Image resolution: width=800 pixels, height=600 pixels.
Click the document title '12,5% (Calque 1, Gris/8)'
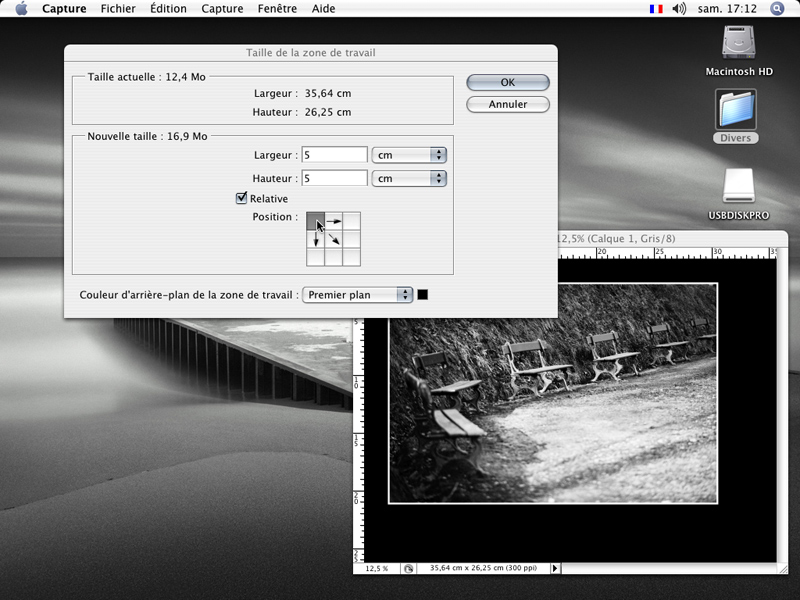pyautogui.click(x=616, y=238)
